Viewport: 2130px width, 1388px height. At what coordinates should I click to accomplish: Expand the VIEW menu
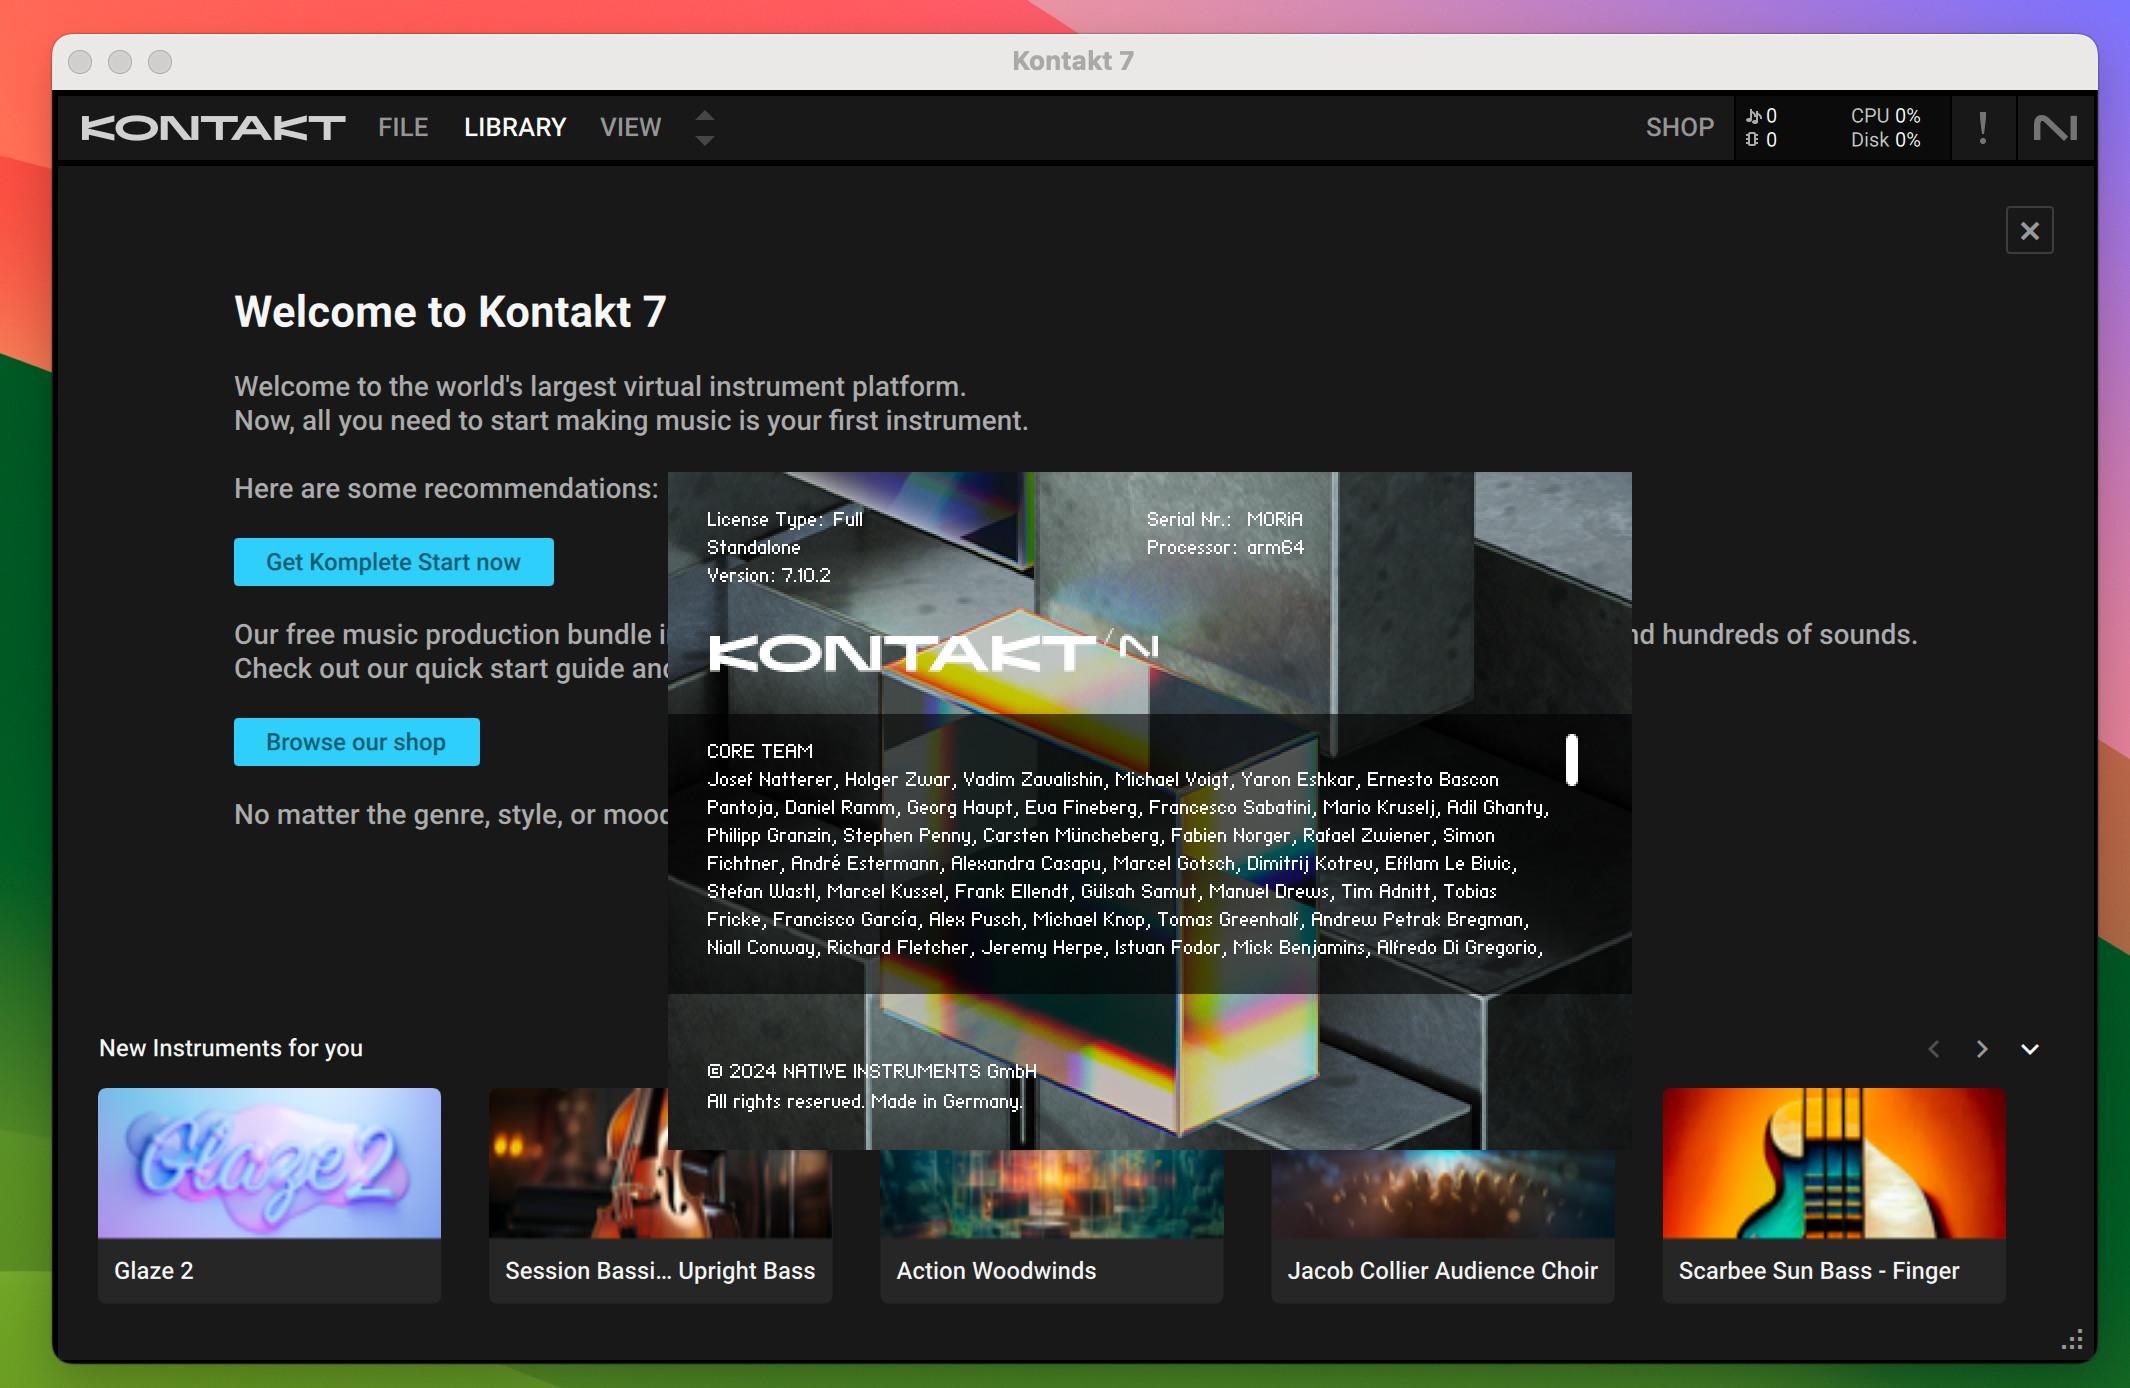click(x=632, y=127)
